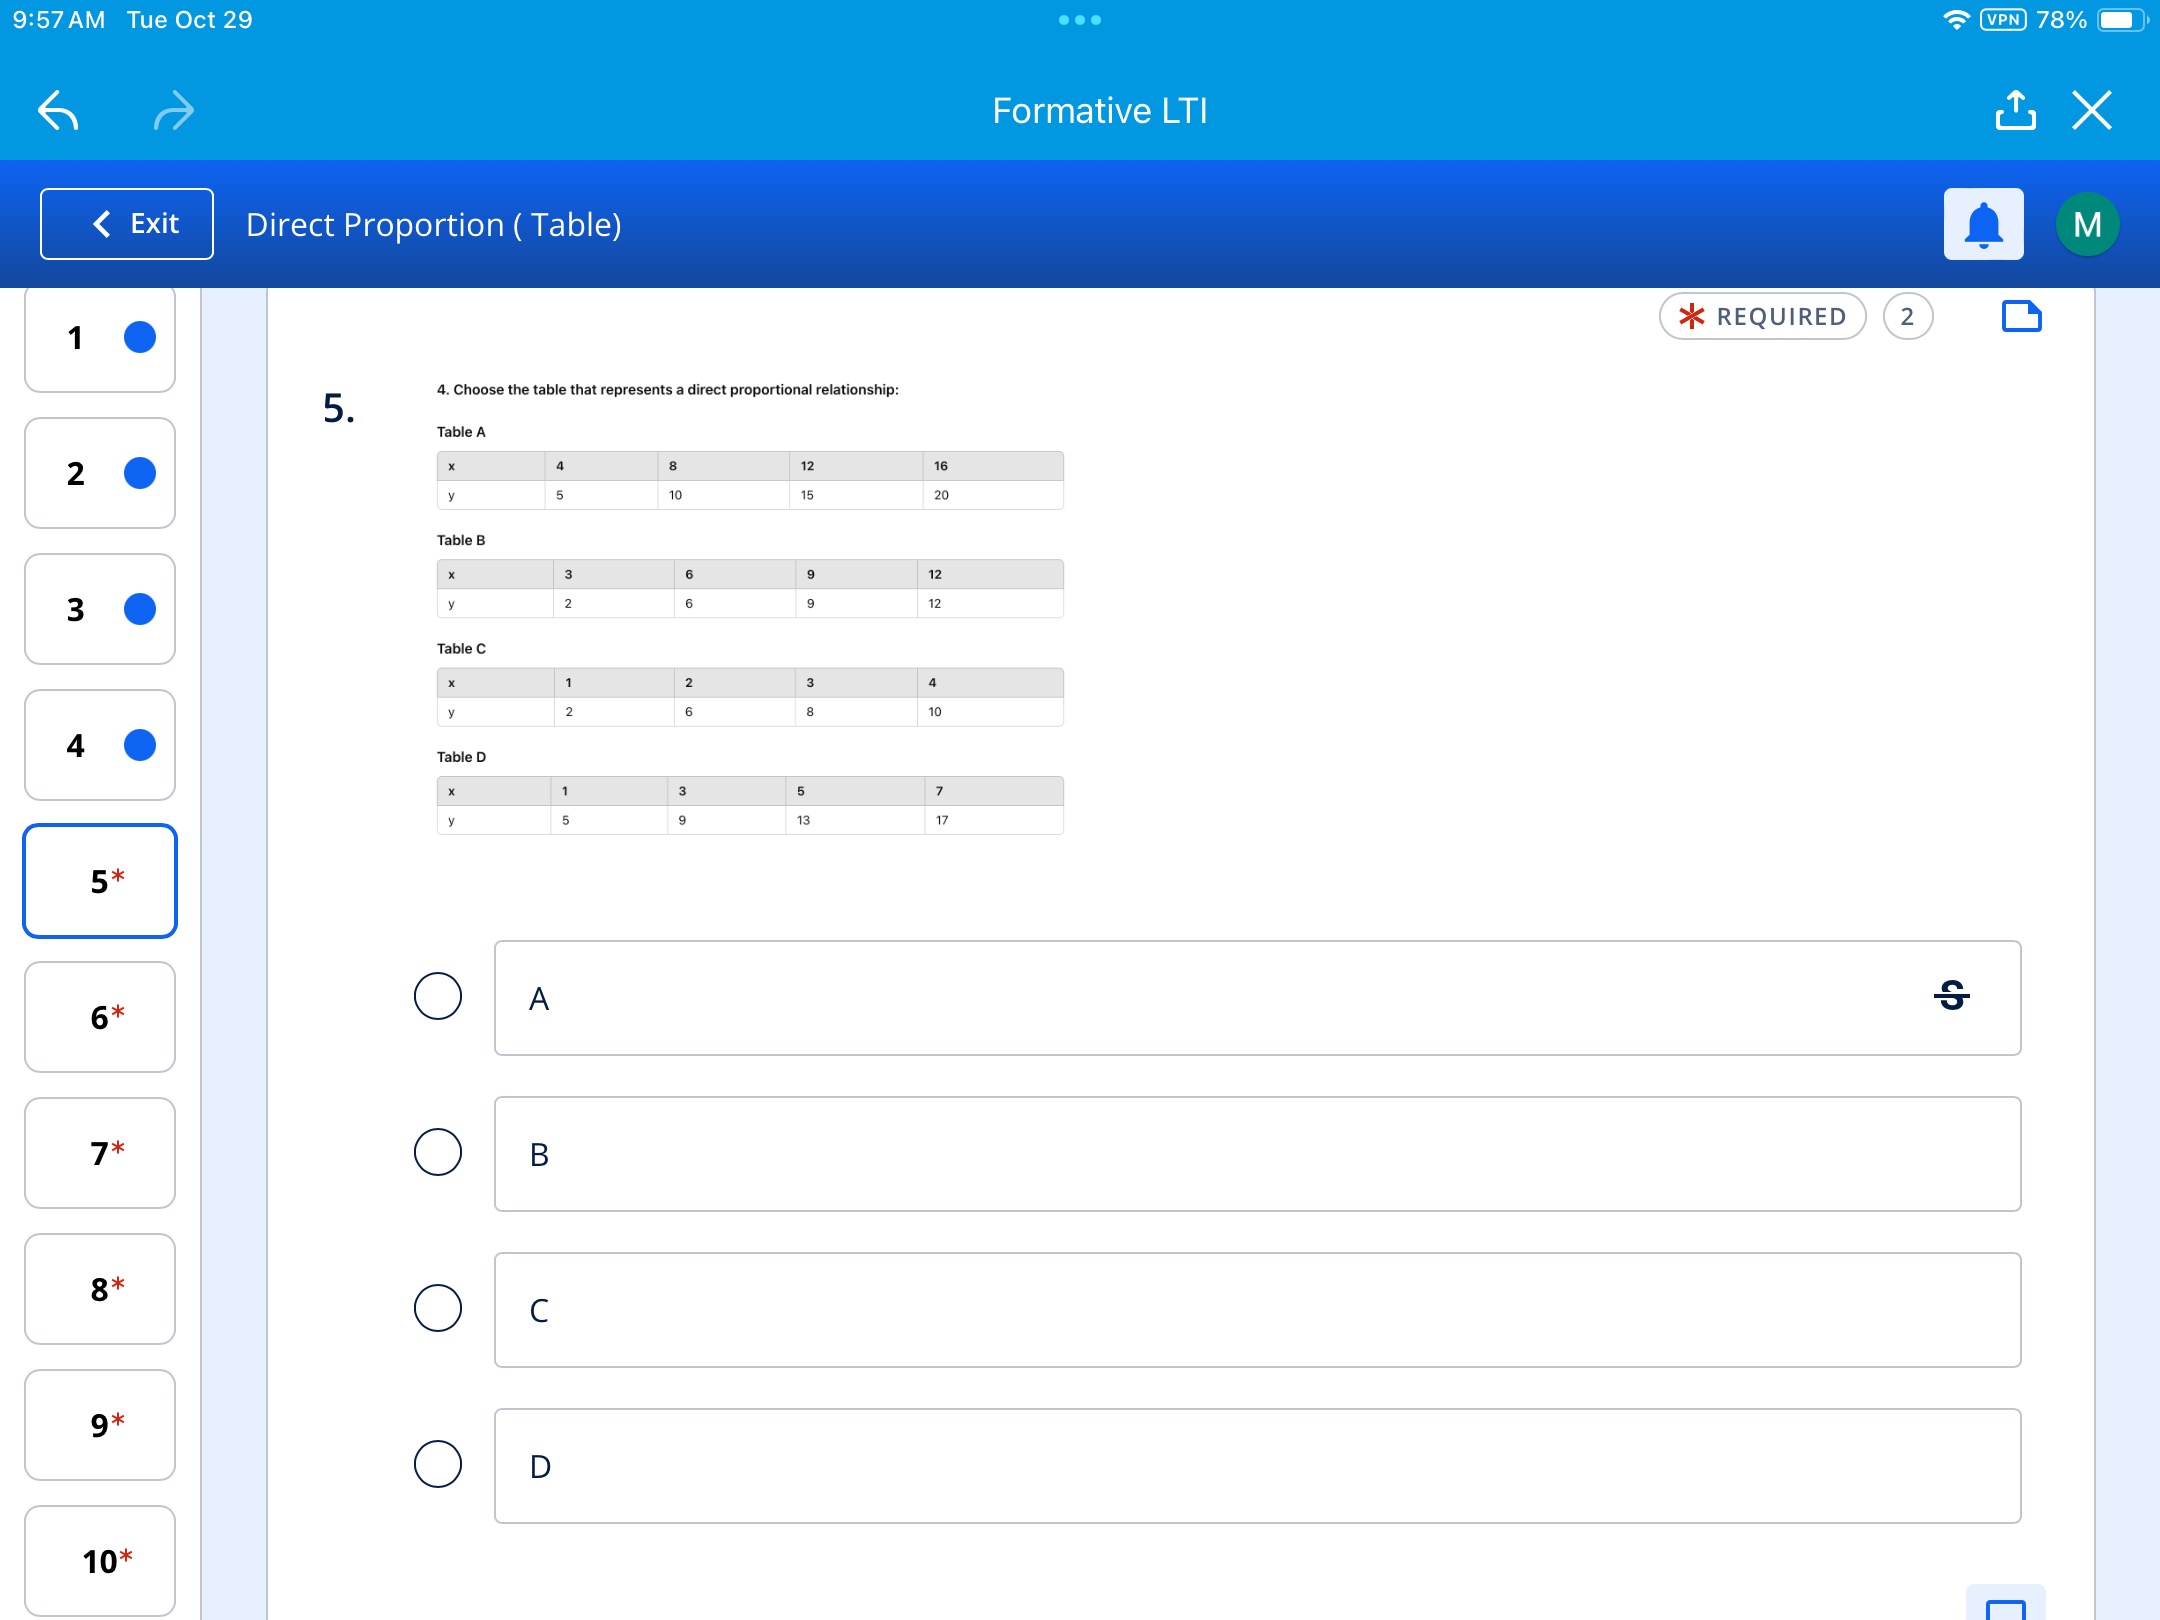Choose the answer box labeled B
Screen dimensions: 2160x1620
click(x=1258, y=1154)
